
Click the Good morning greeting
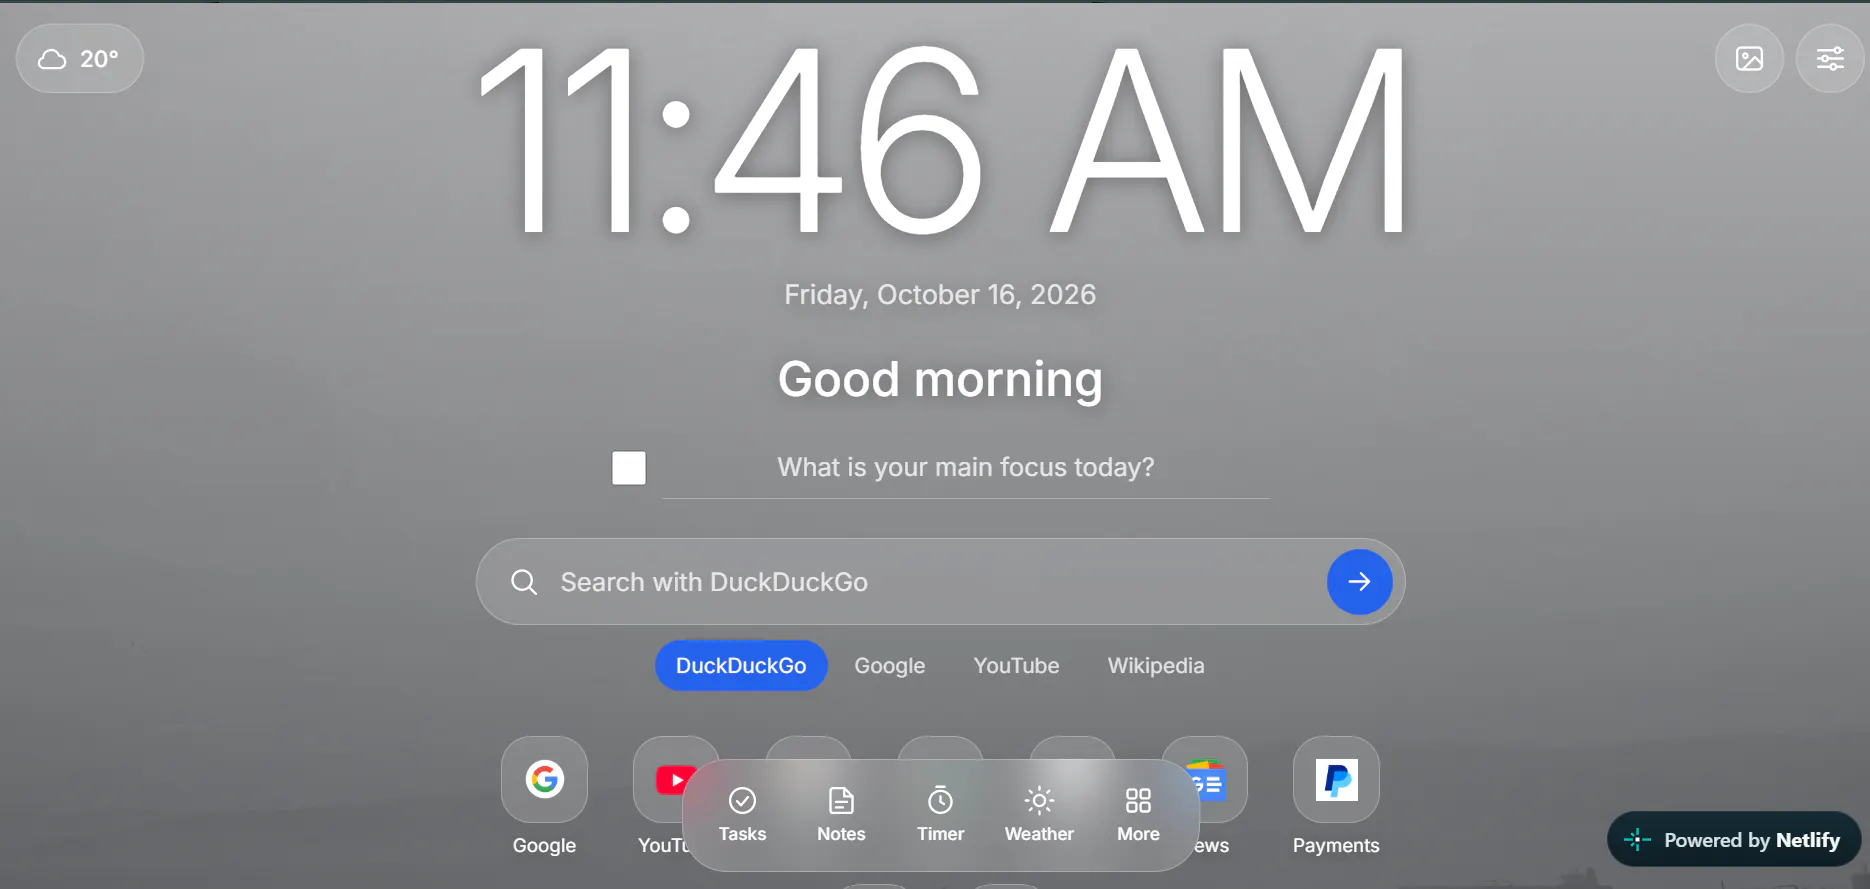click(x=940, y=380)
